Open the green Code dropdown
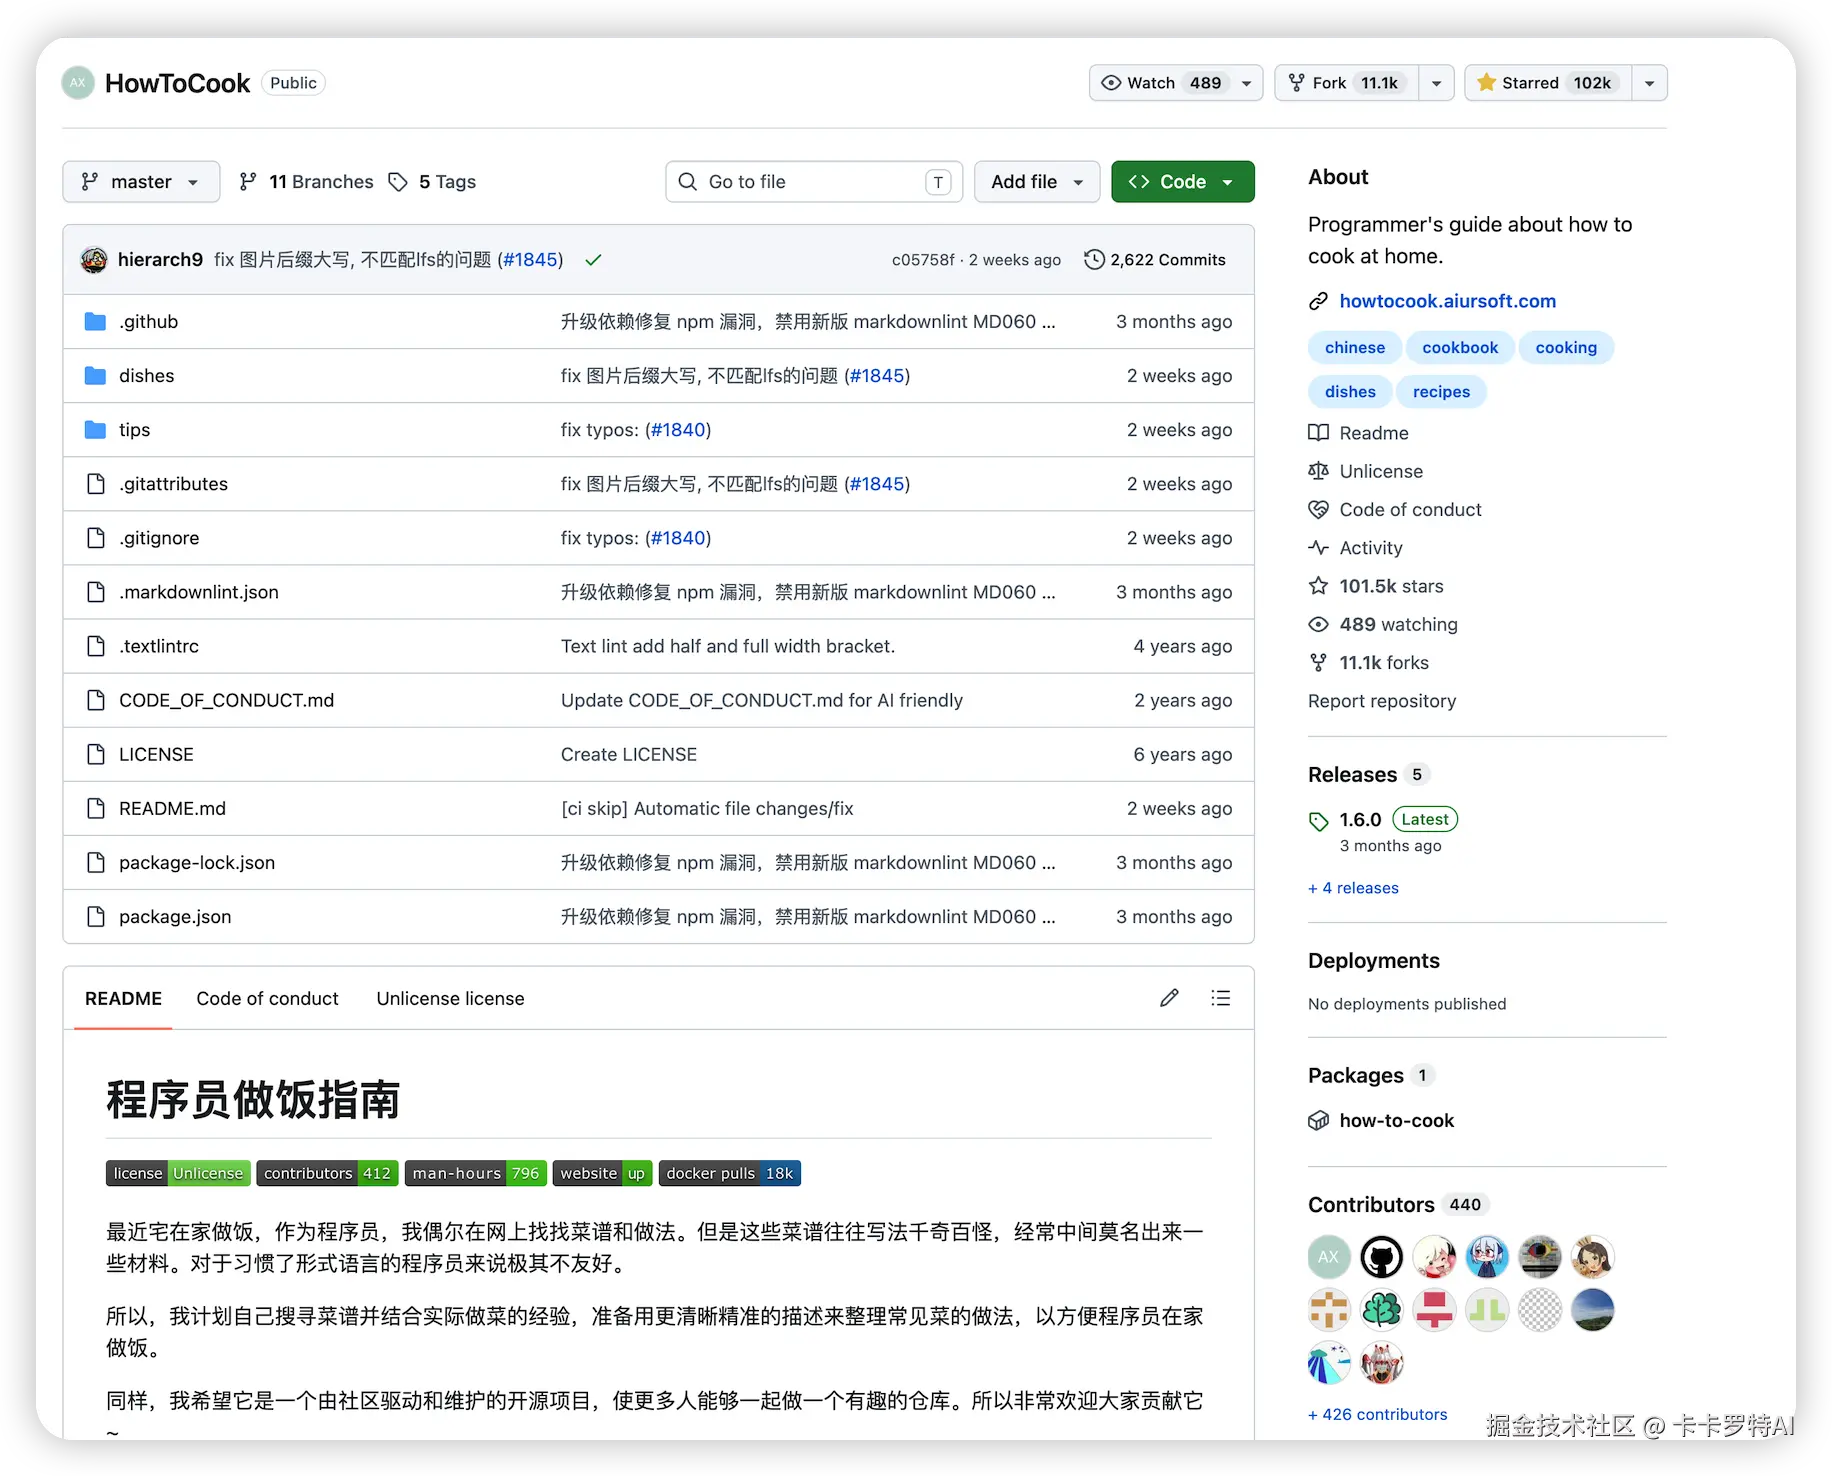Image resolution: width=1832 pixels, height=1476 pixels. 1183,182
